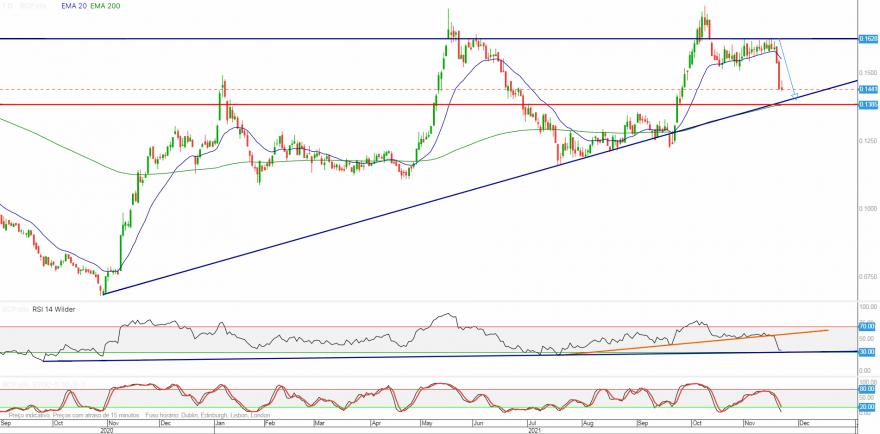Image resolution: width=880 pixels, height=434 pixels.
Task: Click the 2020 year label on time axis
Action: click(x=107, y=431)
